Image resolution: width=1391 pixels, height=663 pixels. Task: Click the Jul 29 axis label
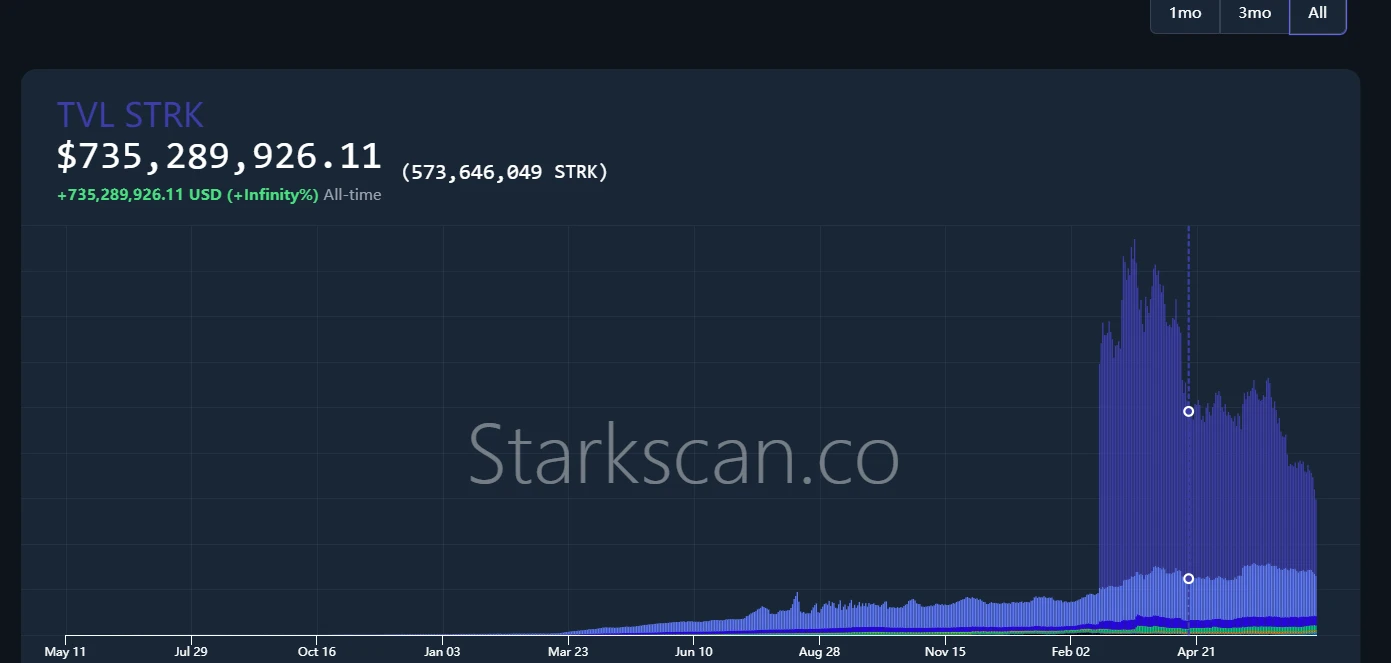coord(190,651)
